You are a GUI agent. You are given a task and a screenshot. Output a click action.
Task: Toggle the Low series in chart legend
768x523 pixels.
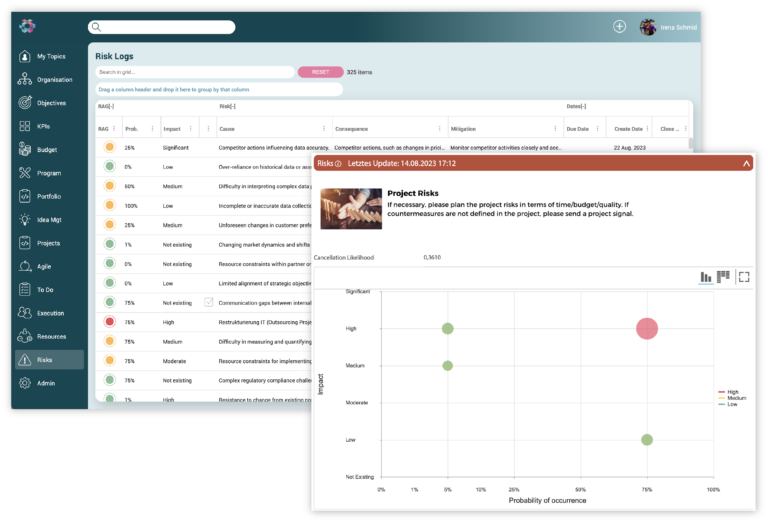(x=731, y=404)
